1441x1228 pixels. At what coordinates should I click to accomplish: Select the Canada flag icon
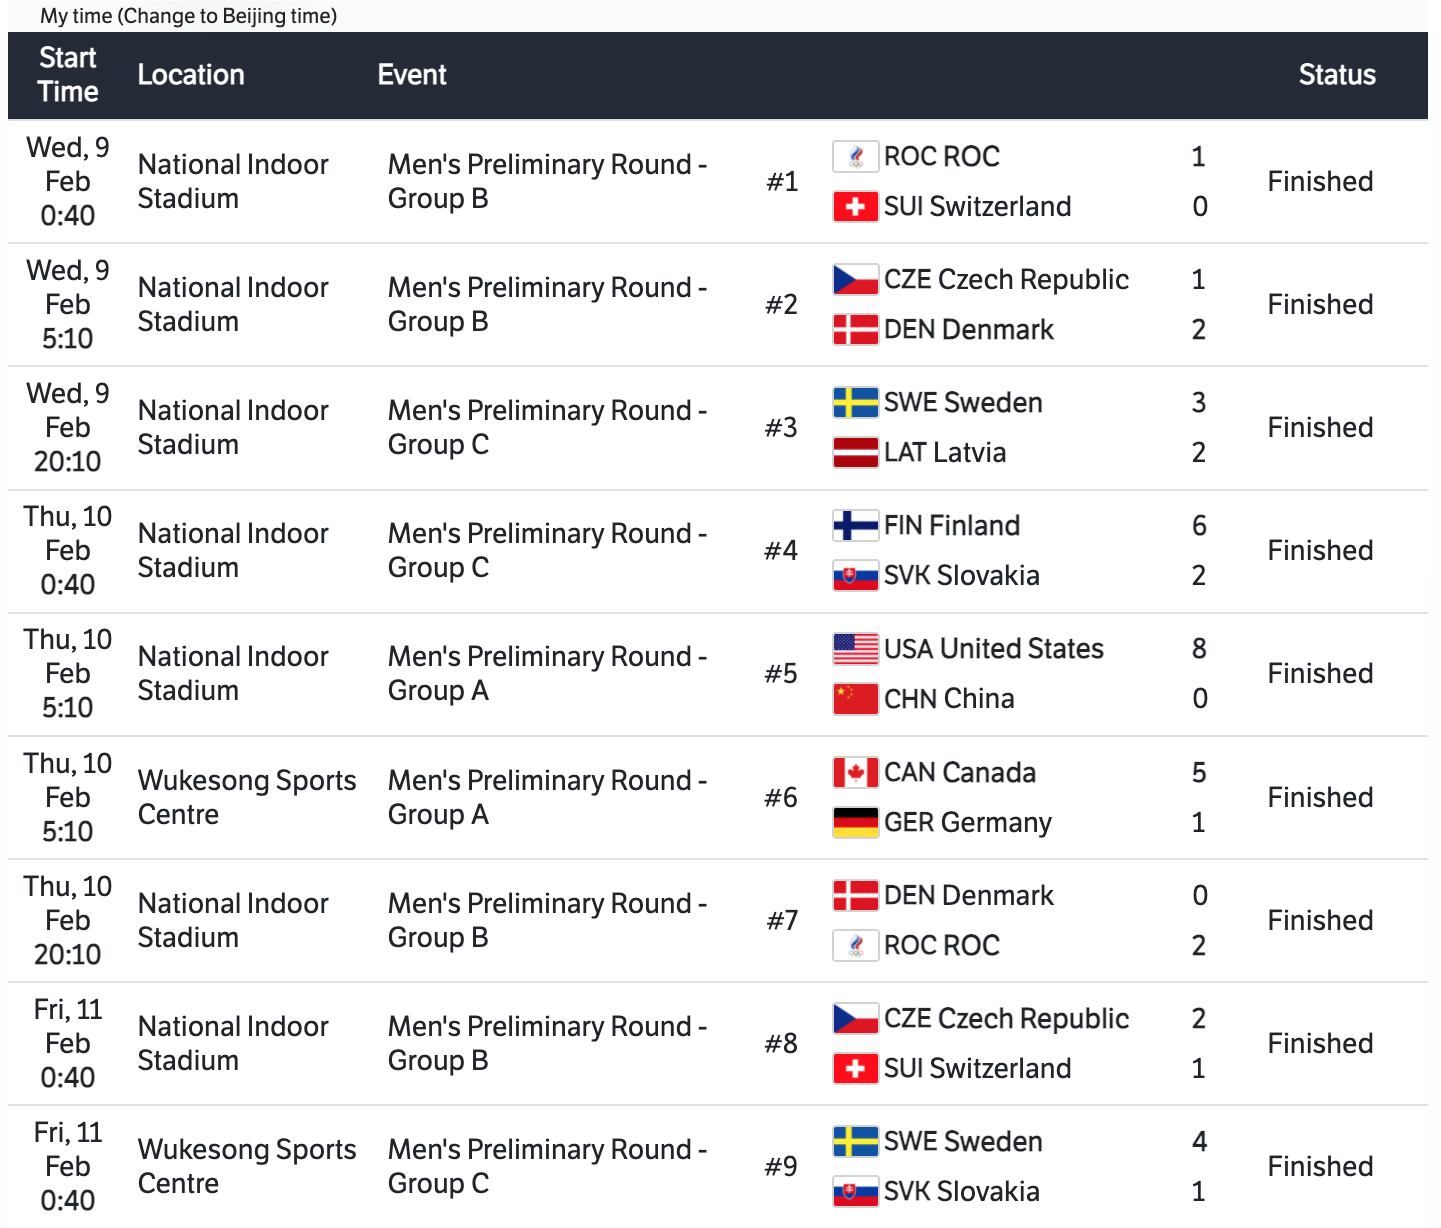pos(855,773)
